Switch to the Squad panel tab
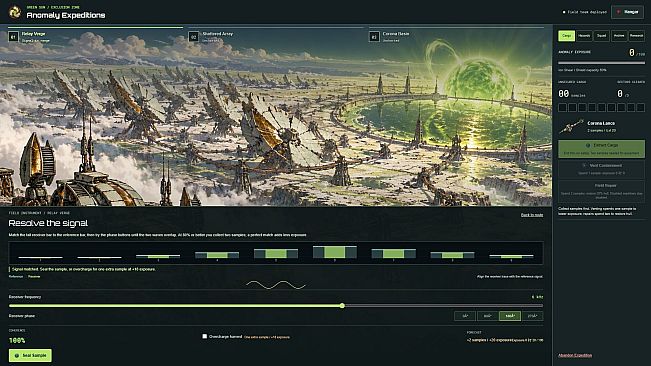The width and height of the screenshot is (651, 366). tap(601, 36)
